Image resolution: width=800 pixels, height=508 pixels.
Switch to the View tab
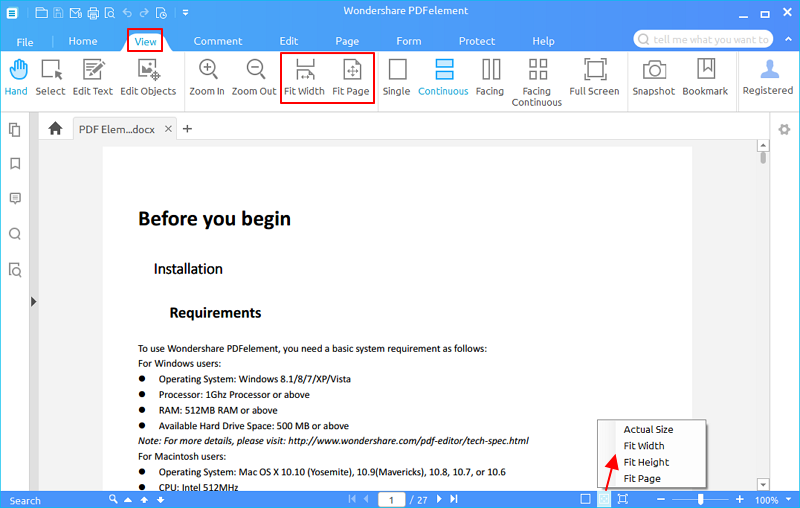click(x=145, y=42)
